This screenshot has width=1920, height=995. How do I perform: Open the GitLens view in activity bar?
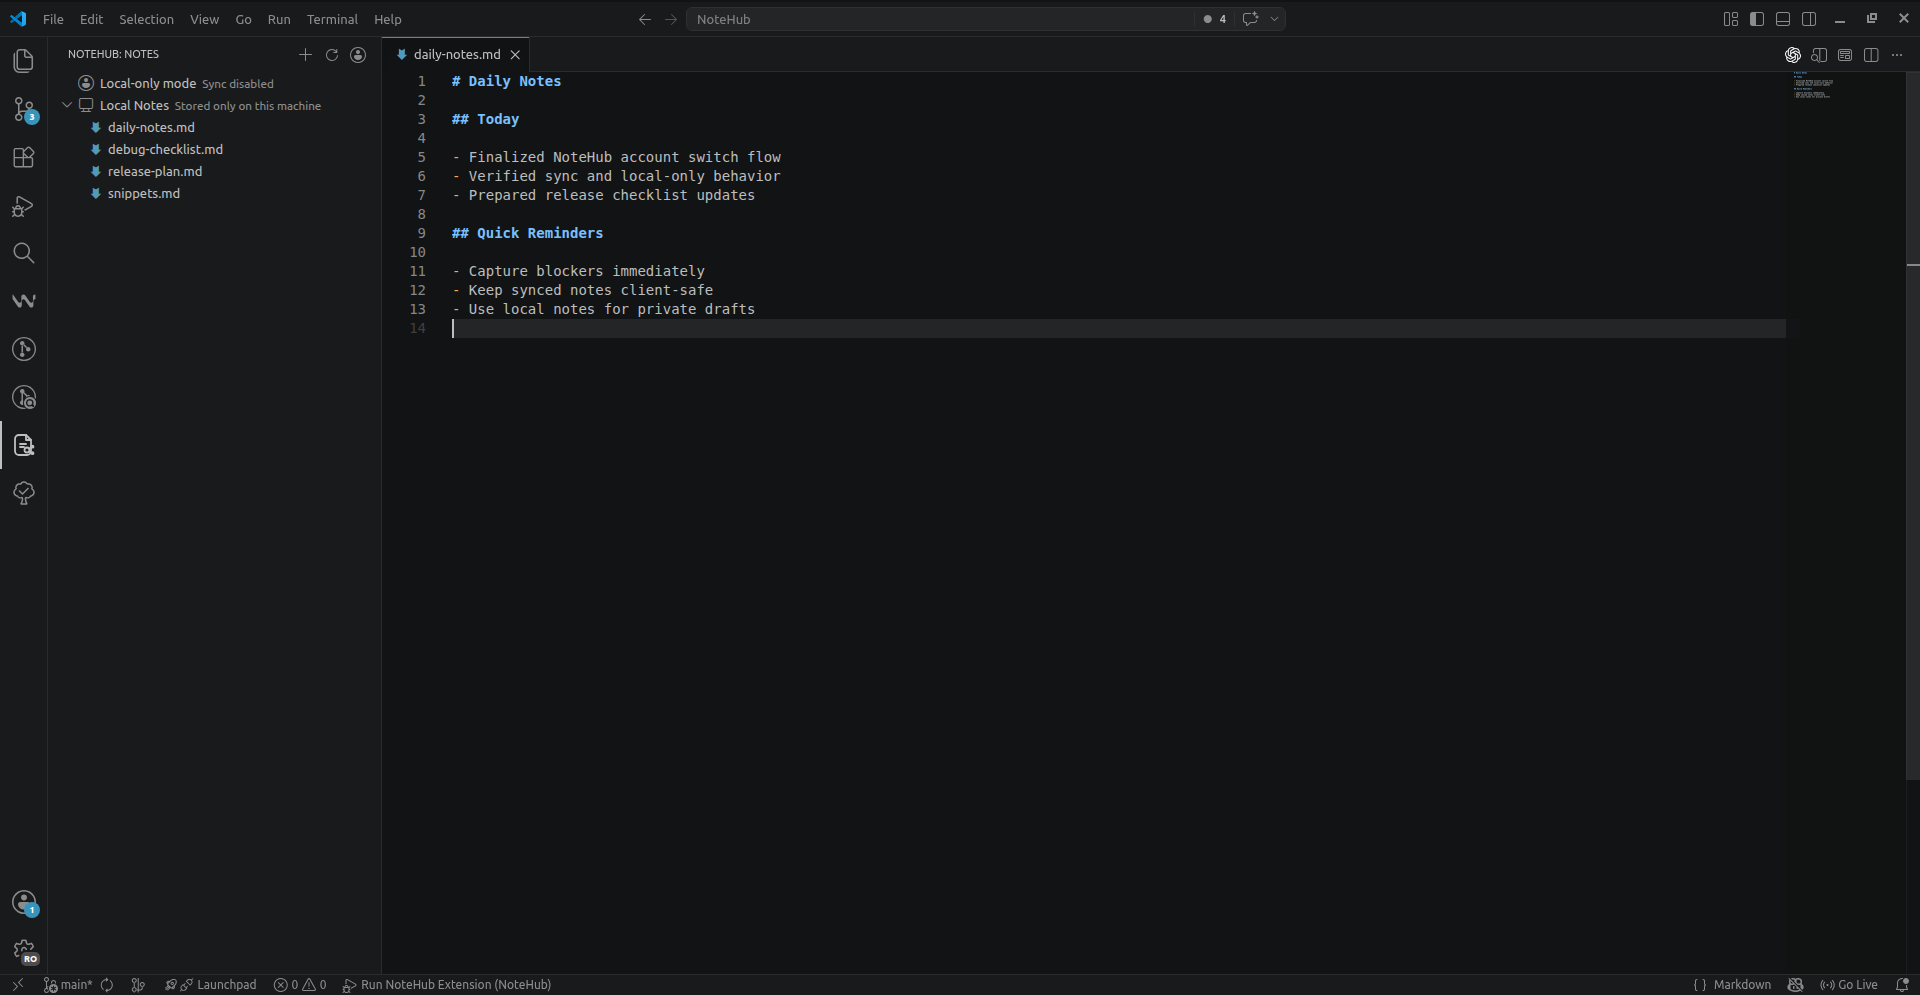tap(24, 349)
